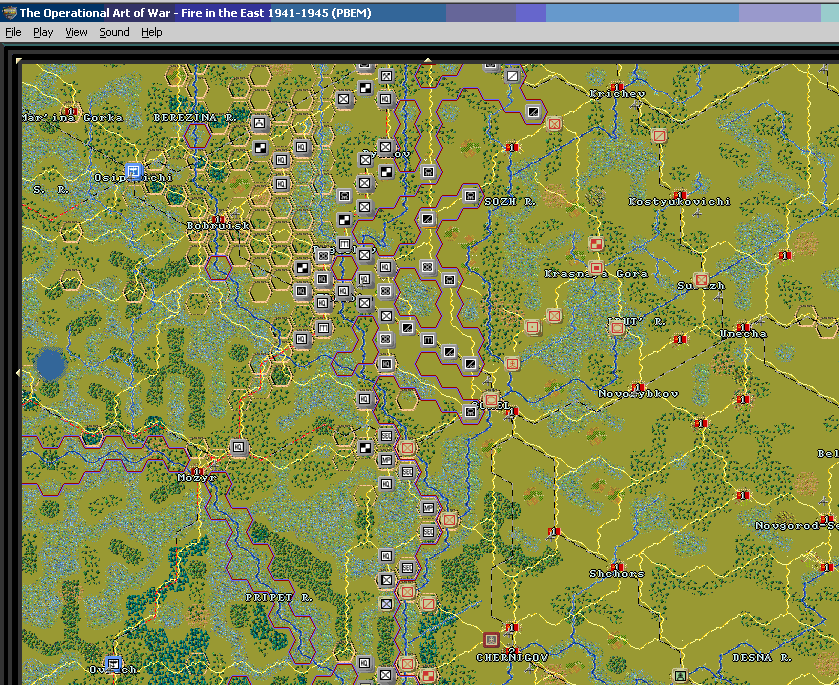Select the Soviet unit counter on Gomel
This screenshot has width=839, height=686.
click(491, 400)
